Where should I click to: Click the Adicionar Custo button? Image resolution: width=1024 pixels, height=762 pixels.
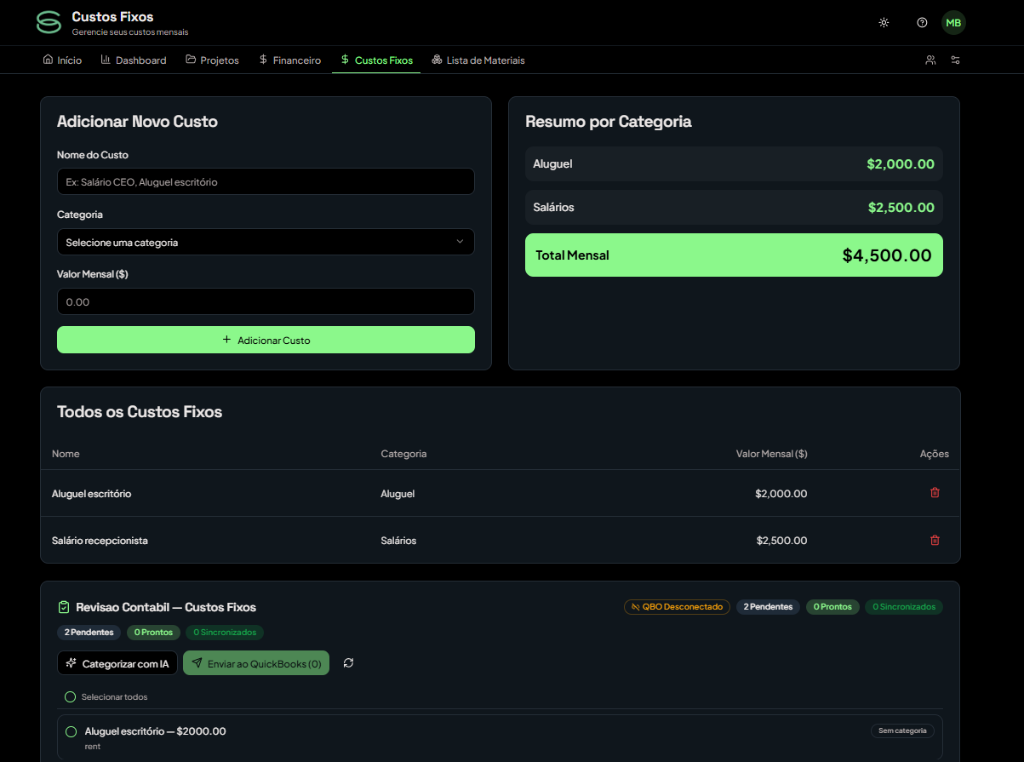coord(266,340)
